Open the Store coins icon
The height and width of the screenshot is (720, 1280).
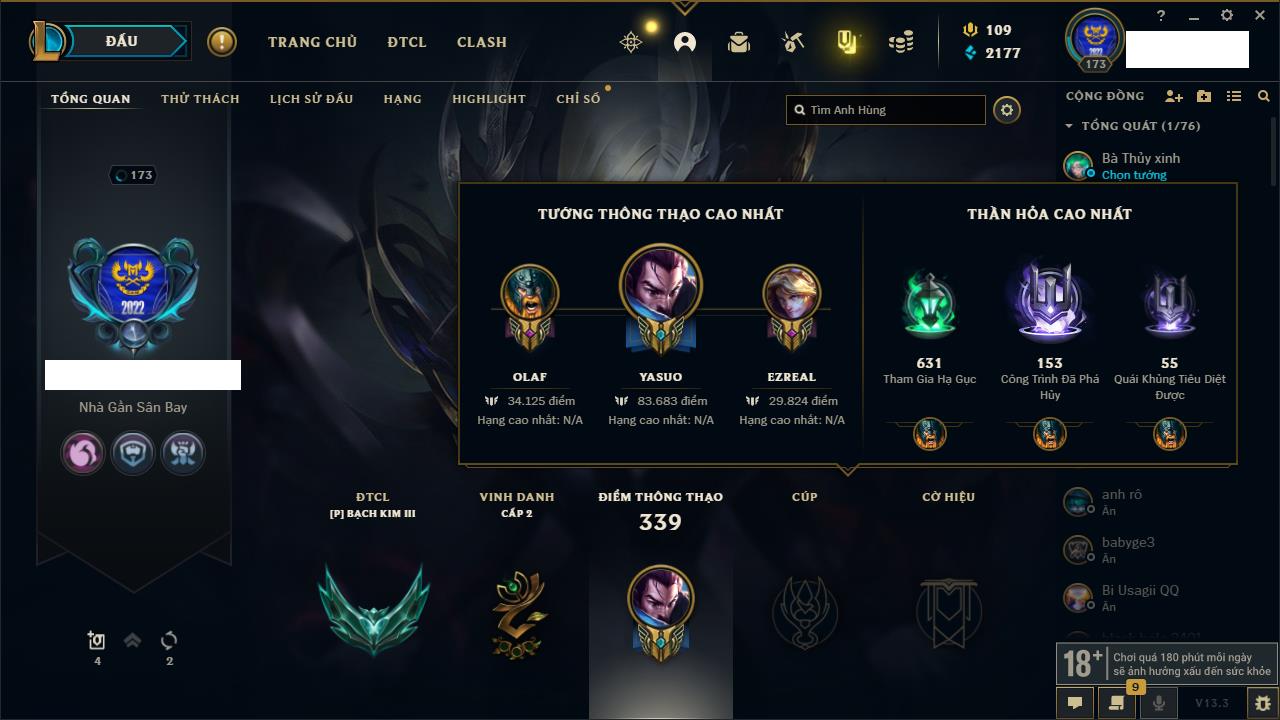[901, 42]
